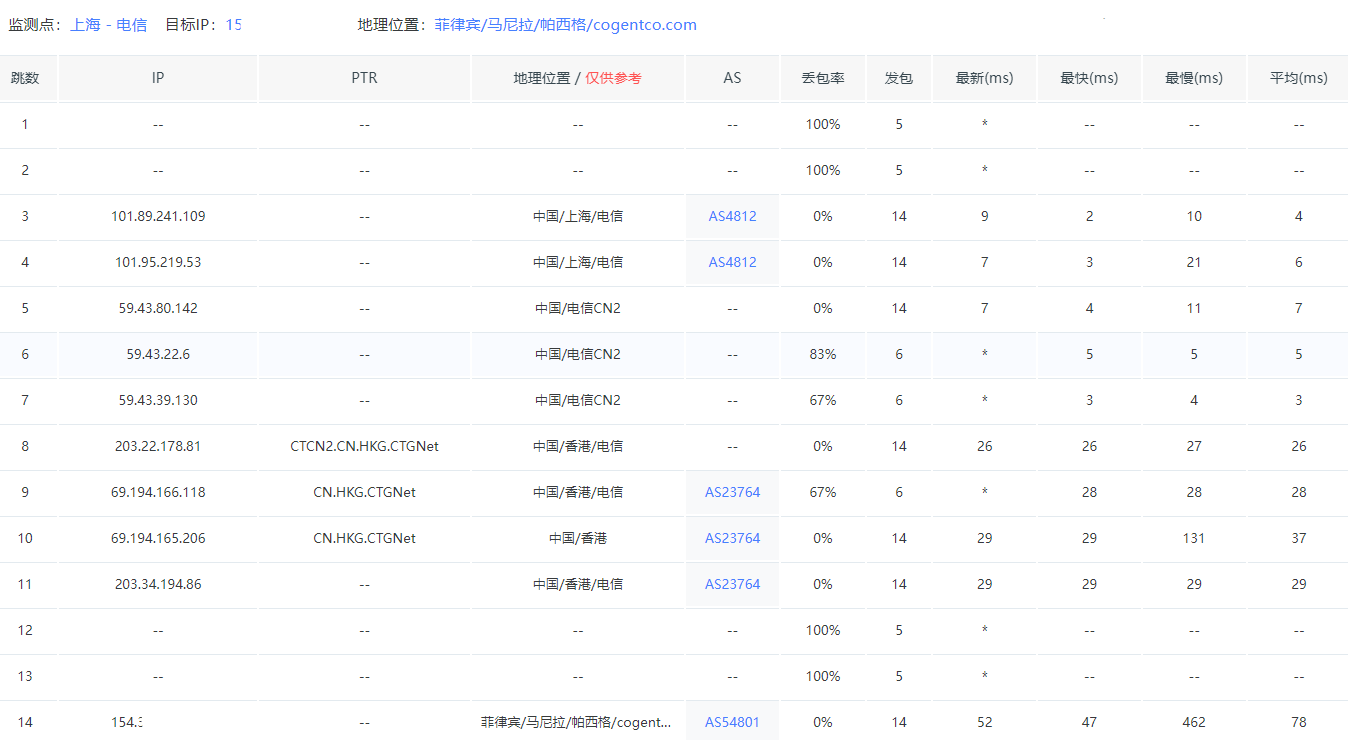Click the 最新(ms) column header
The width and height of the screenshot is (1348, 740).
(984, 78)
